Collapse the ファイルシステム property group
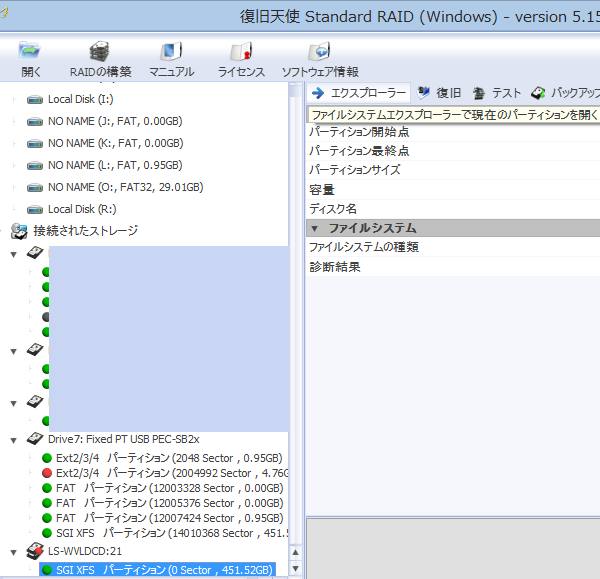Image resolution: width=600 pixels, height=579 pixels. [316, 228]
